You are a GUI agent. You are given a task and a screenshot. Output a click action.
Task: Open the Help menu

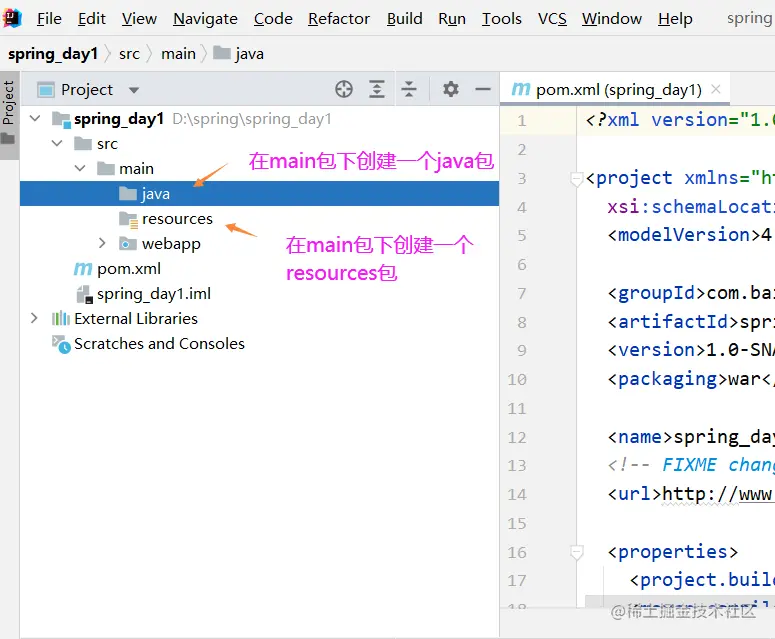click(675, 19)
